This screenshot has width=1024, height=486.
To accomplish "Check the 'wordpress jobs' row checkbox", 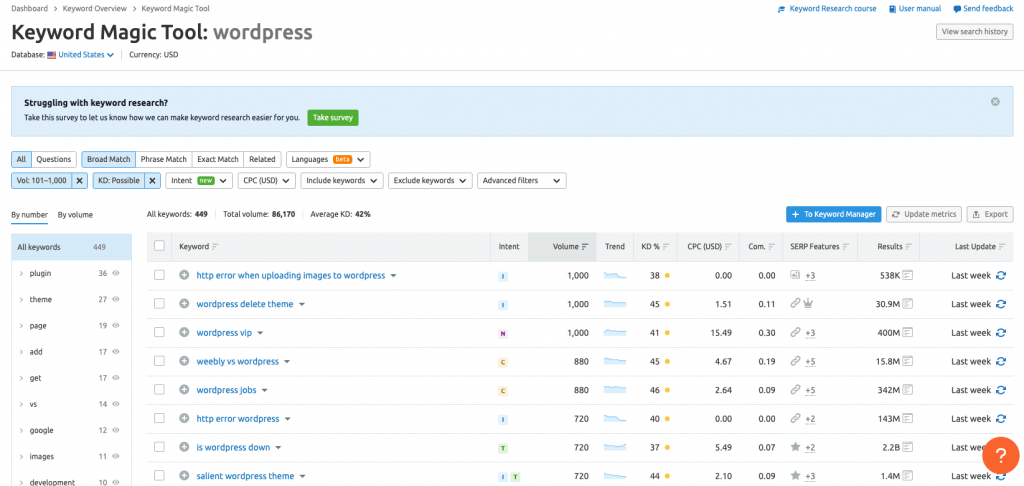I will pos(159,390).
